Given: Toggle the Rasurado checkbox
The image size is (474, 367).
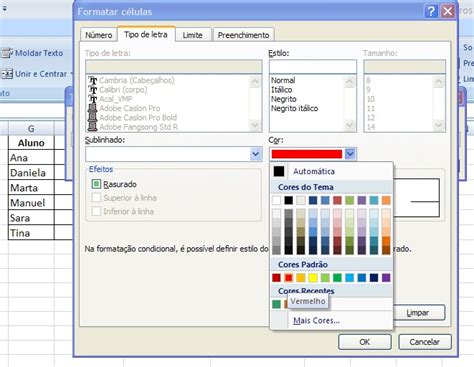Looking at the screenshot, I should pyautogui.click(x=96, y=184).
